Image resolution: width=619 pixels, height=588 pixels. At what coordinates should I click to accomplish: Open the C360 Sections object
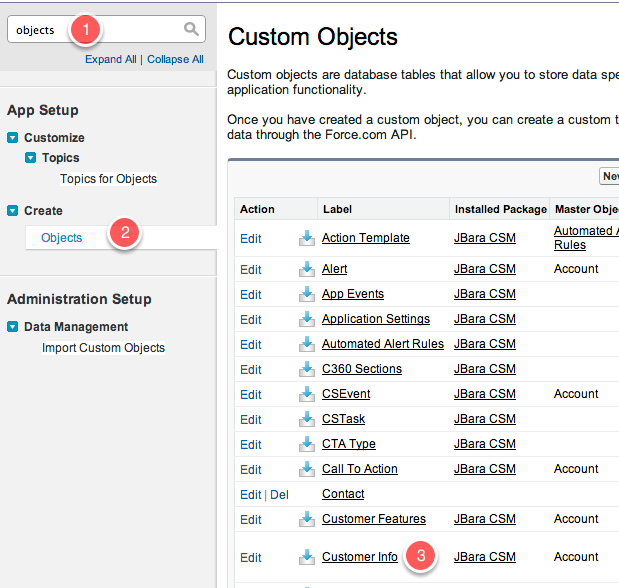(362, 369)
